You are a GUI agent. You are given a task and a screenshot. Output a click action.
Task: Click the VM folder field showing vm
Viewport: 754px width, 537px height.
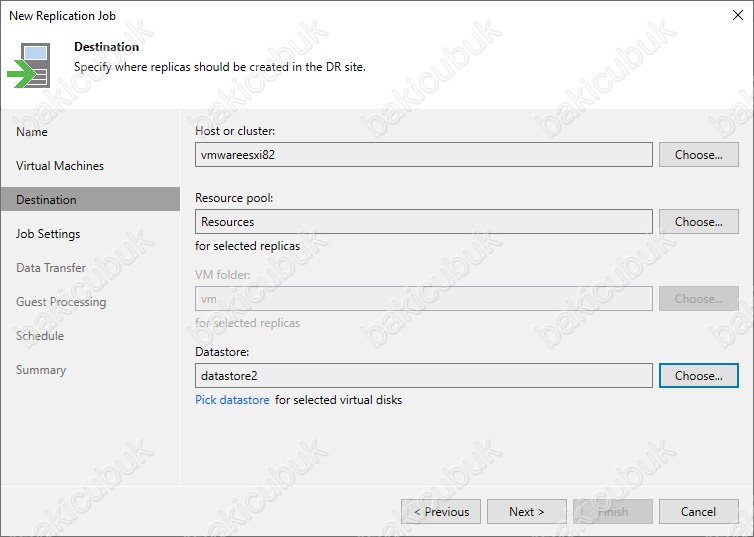424,299
